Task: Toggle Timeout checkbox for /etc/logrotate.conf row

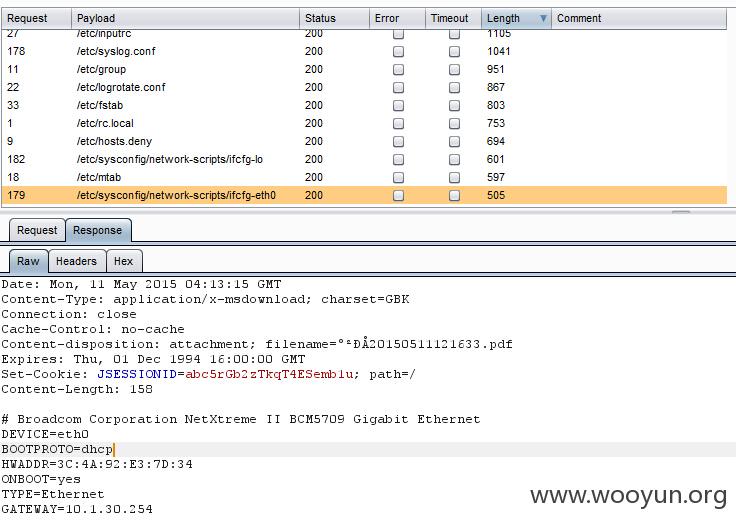Action: pos(454,87)
